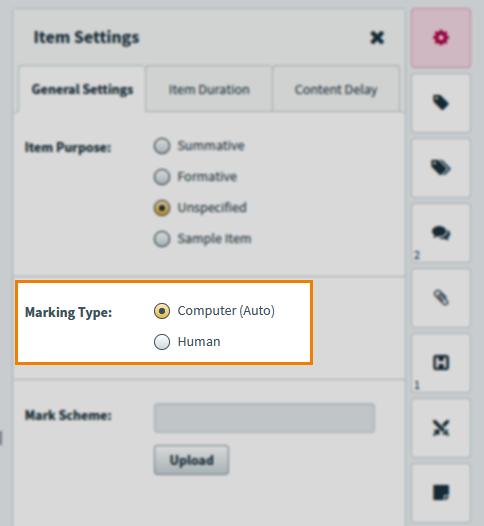The width and height of the screenshot is (484, 526).
Task: Close the Item Settings panel
Action: (377, 38)
